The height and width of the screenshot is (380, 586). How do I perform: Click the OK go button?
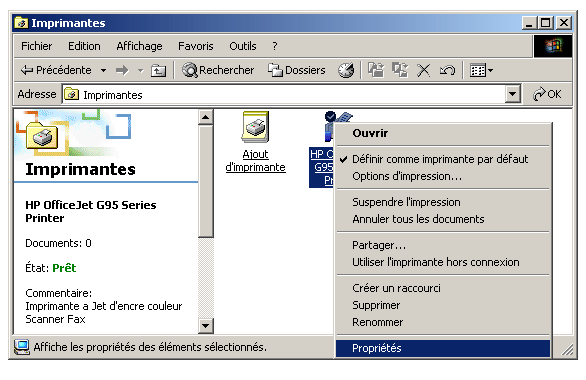click(547, 94)
